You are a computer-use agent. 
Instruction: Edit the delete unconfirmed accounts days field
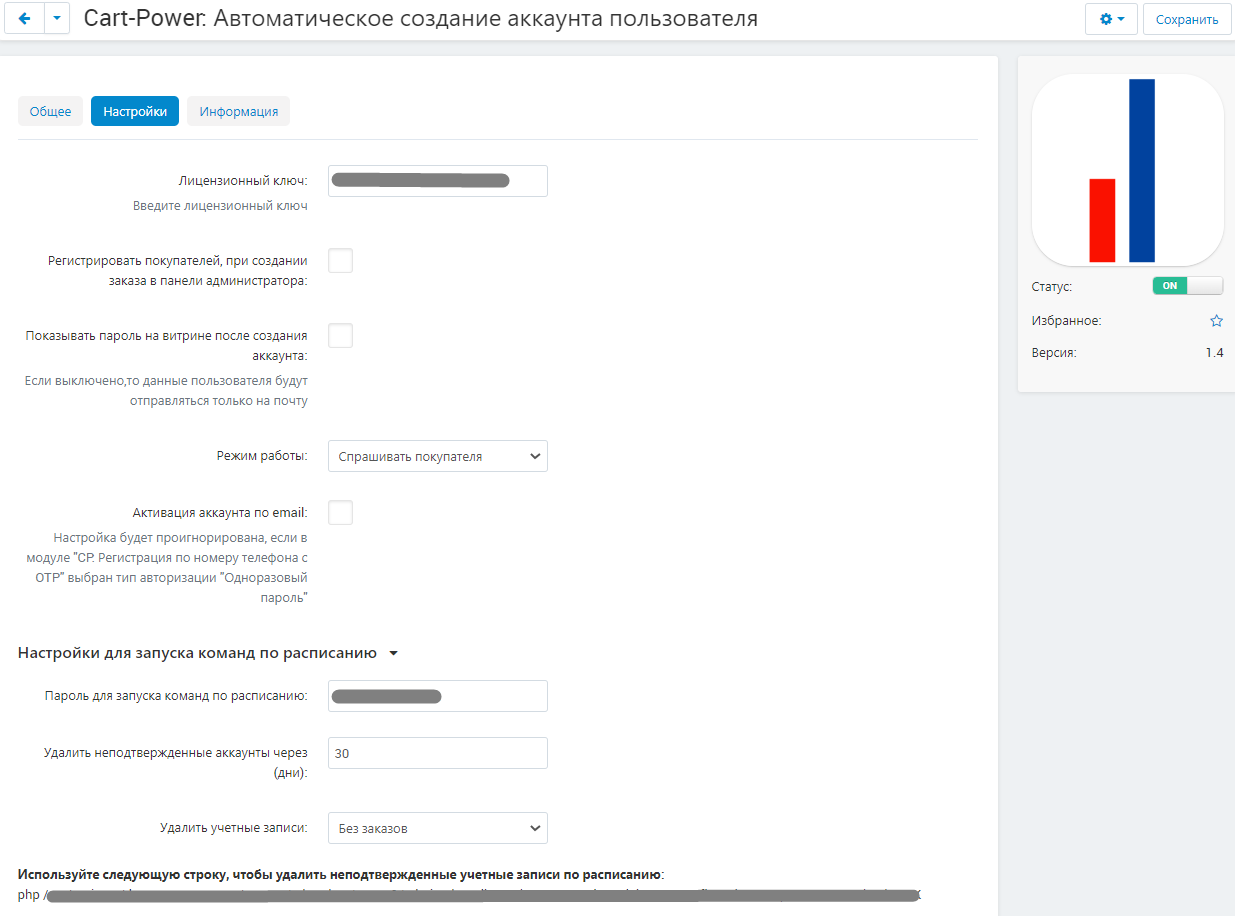[438, 753]
